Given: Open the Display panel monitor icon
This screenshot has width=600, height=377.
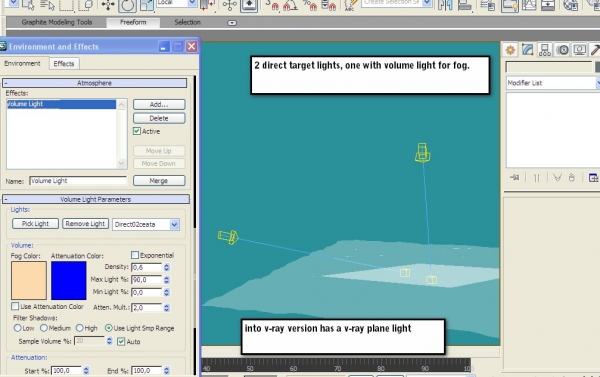Looking at the screenshot, I should coord(580,50).
